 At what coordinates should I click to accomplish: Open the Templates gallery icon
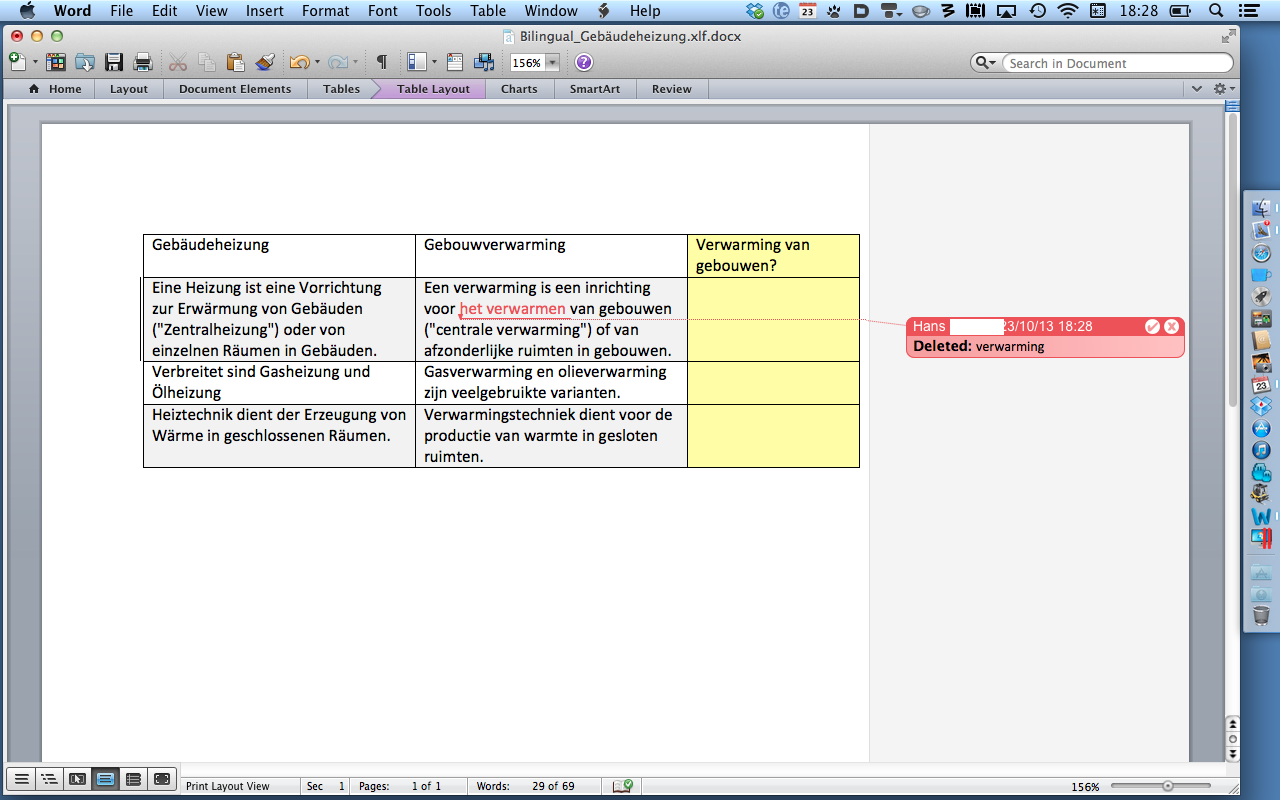56,62
